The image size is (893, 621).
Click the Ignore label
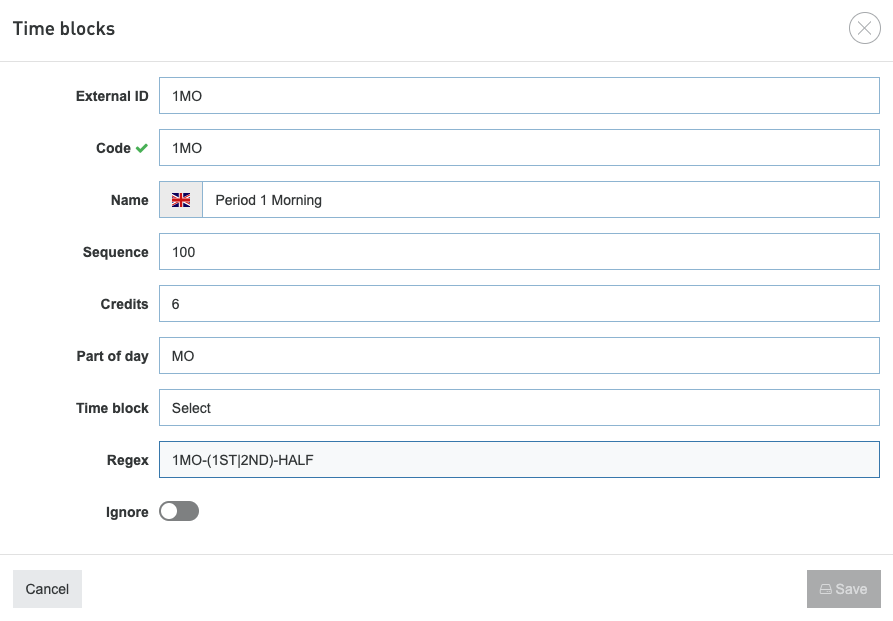127,512
